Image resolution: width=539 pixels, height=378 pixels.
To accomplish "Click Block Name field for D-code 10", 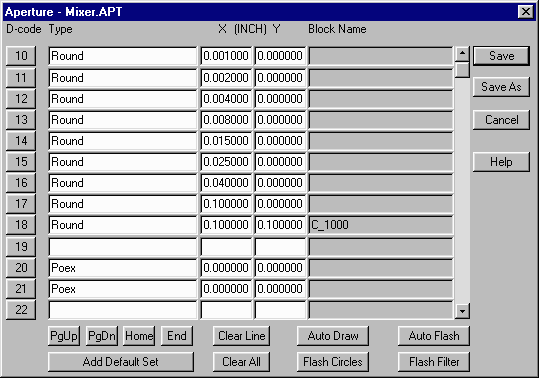I will [x=381, y=56].
